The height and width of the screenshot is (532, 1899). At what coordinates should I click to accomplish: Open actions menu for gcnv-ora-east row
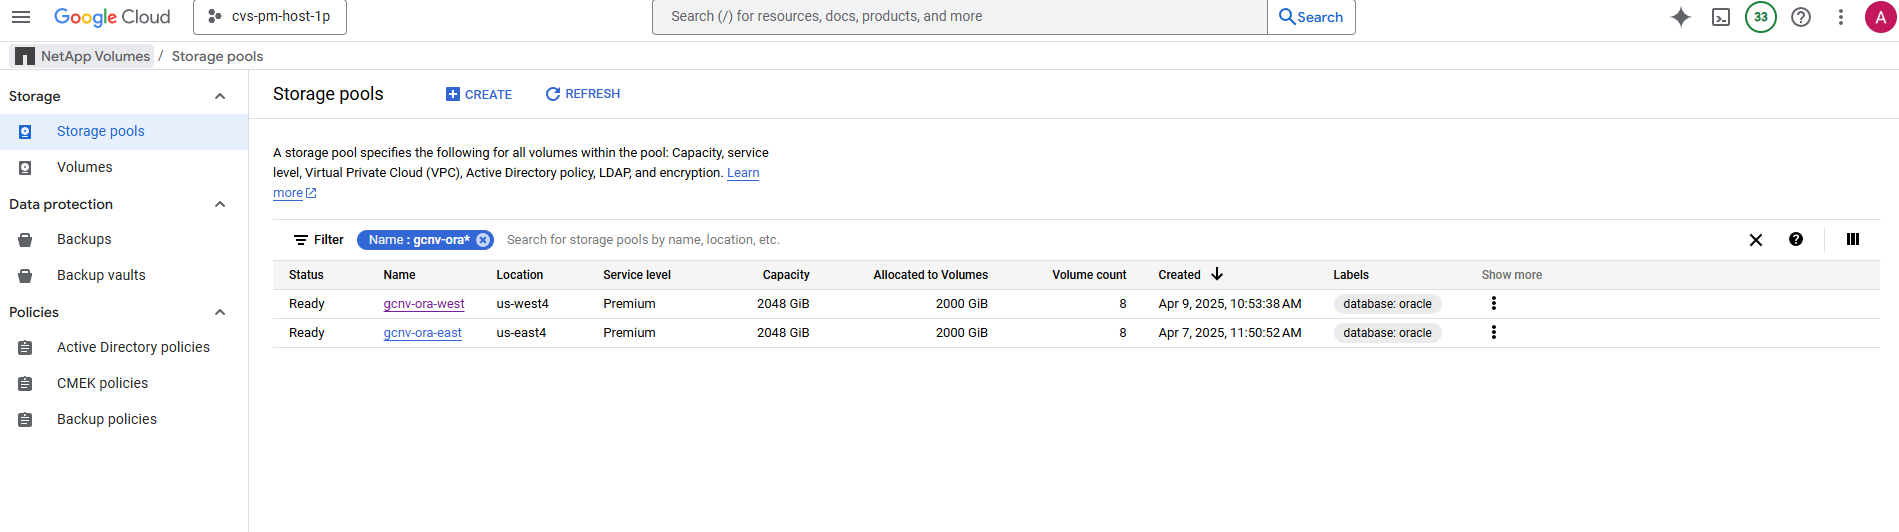coord(1494,333)
